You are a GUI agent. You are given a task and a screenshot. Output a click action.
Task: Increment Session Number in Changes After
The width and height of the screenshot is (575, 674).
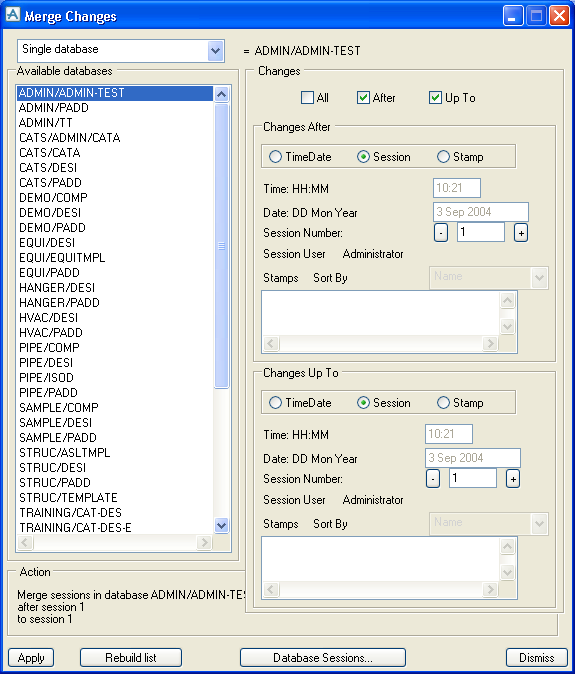(520, 233)
